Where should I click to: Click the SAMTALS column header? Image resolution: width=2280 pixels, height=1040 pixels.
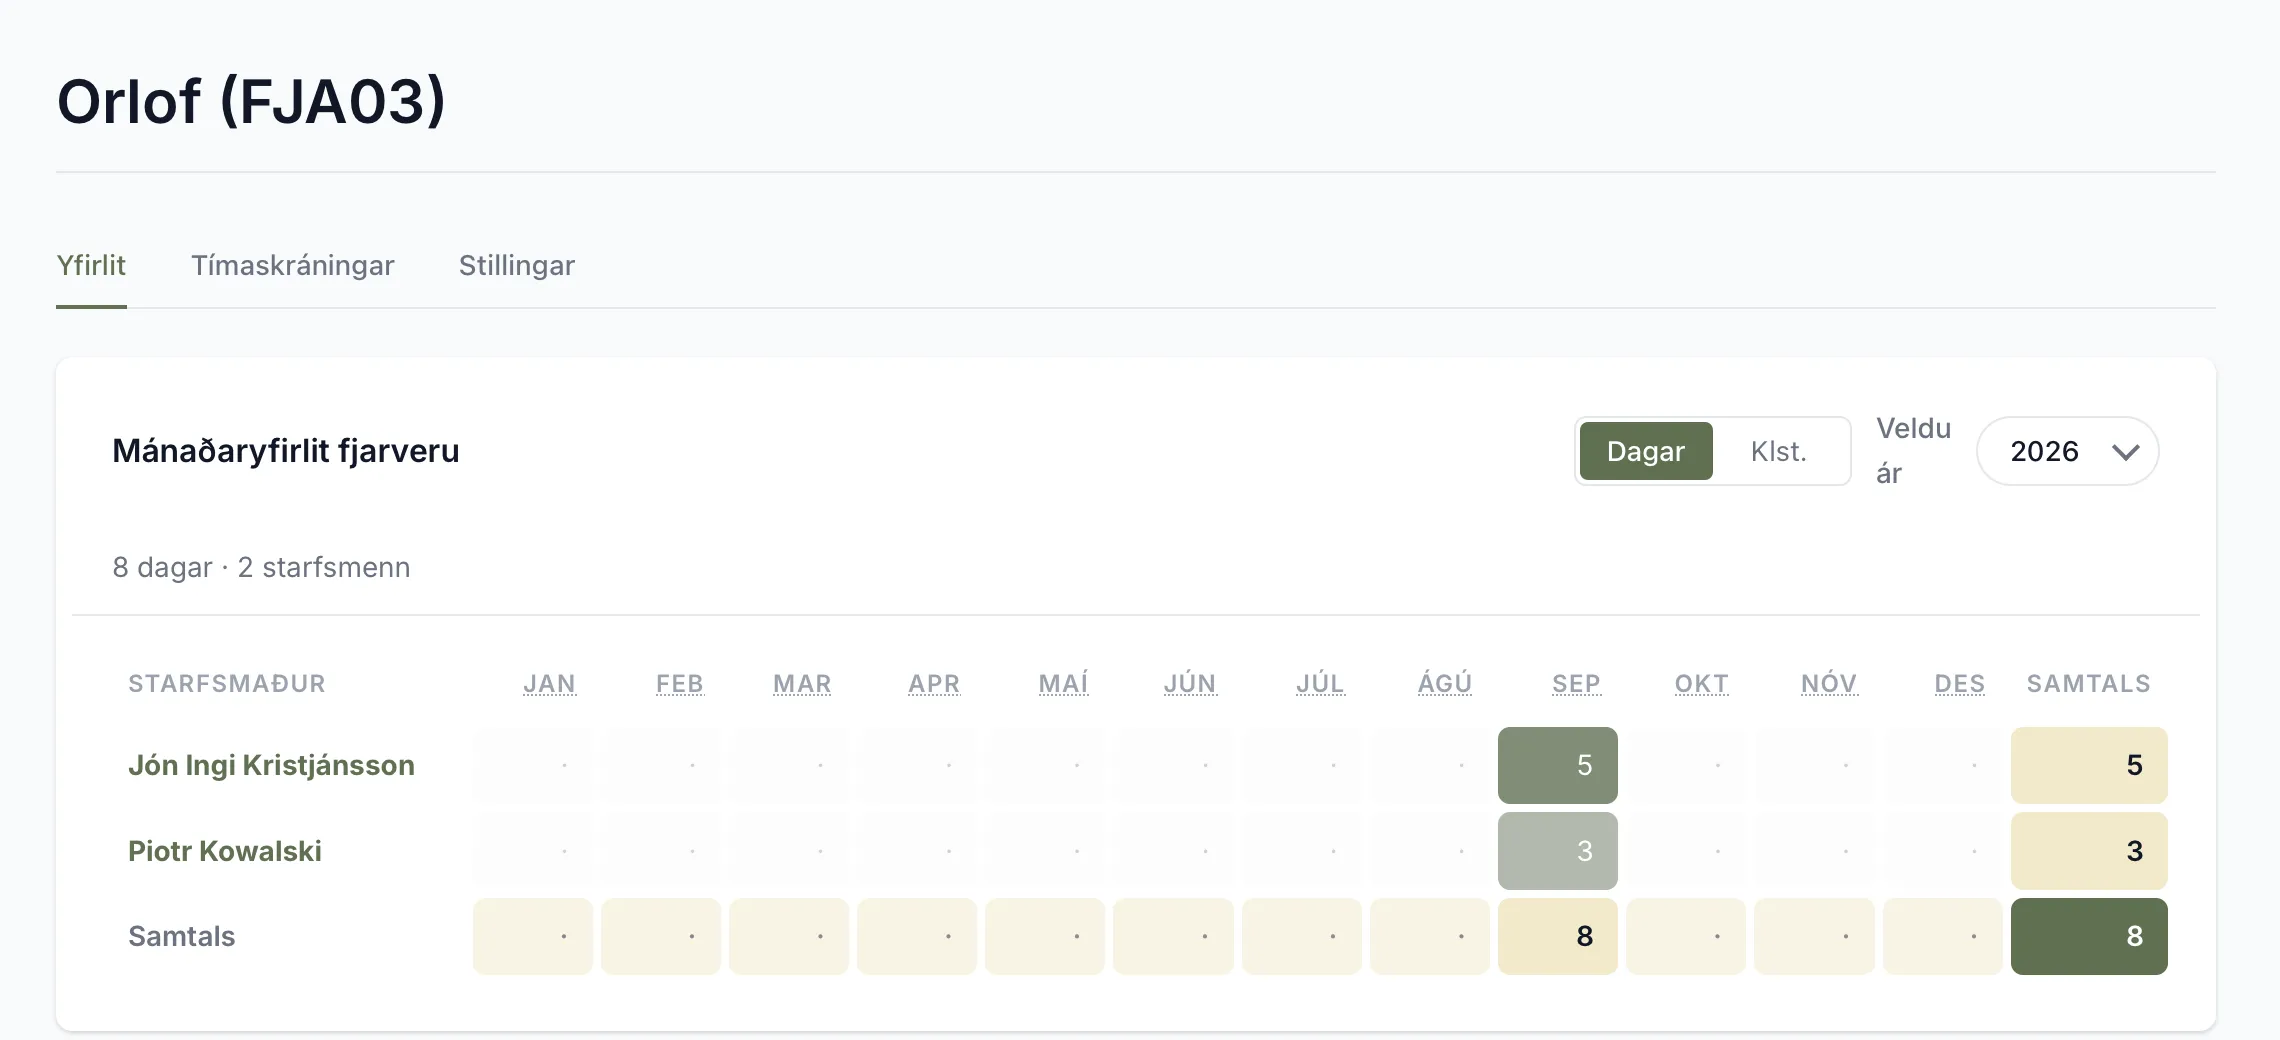[2089, 684]
